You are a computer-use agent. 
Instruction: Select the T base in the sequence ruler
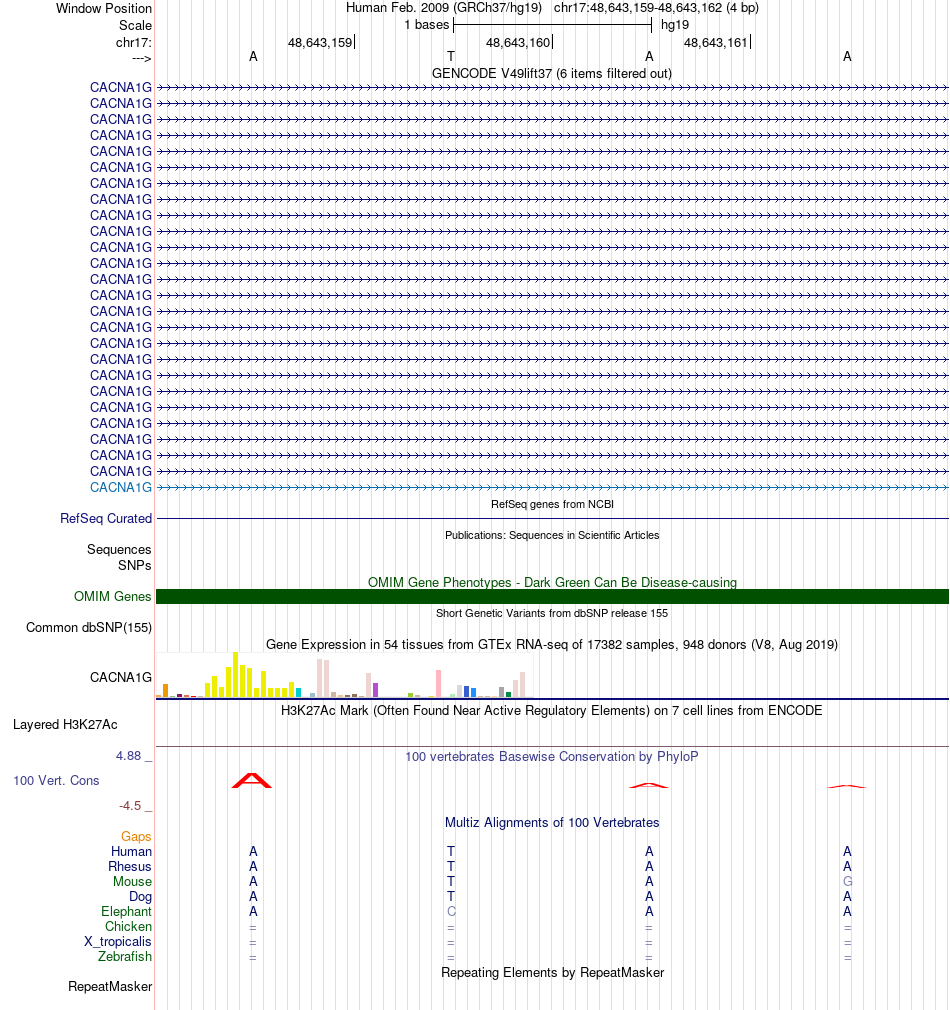451,57
